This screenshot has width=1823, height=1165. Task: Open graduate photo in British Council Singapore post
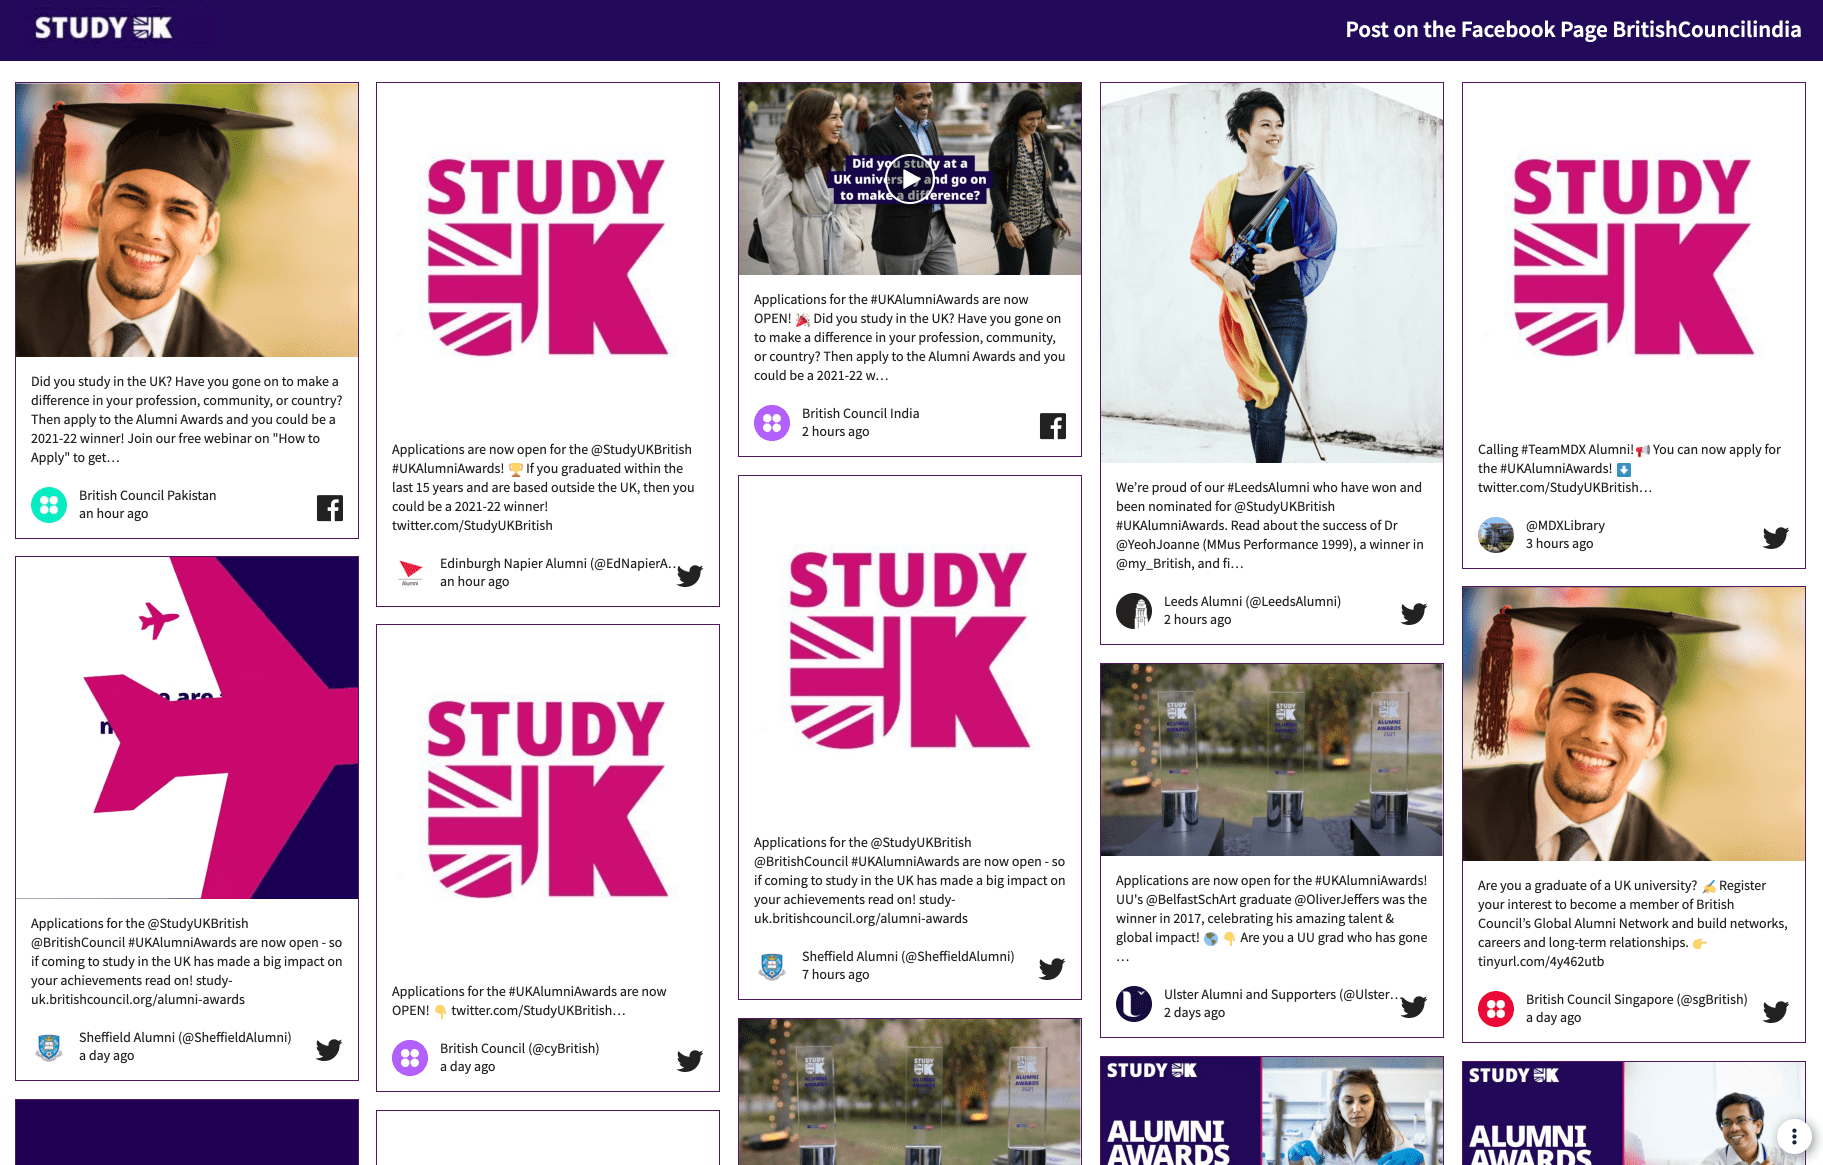click(1634, 724)
